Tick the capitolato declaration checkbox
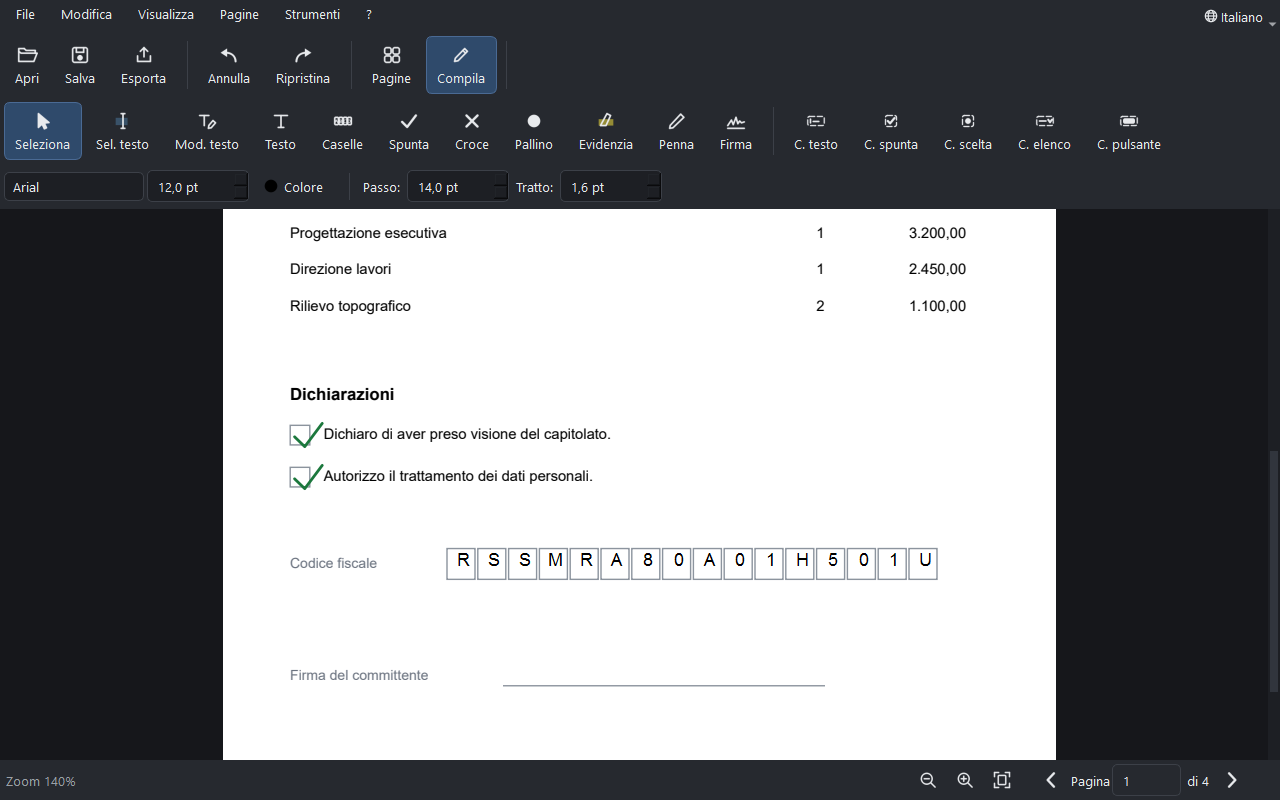Viewport: 1280px width, 800px height. coord(300,435)
